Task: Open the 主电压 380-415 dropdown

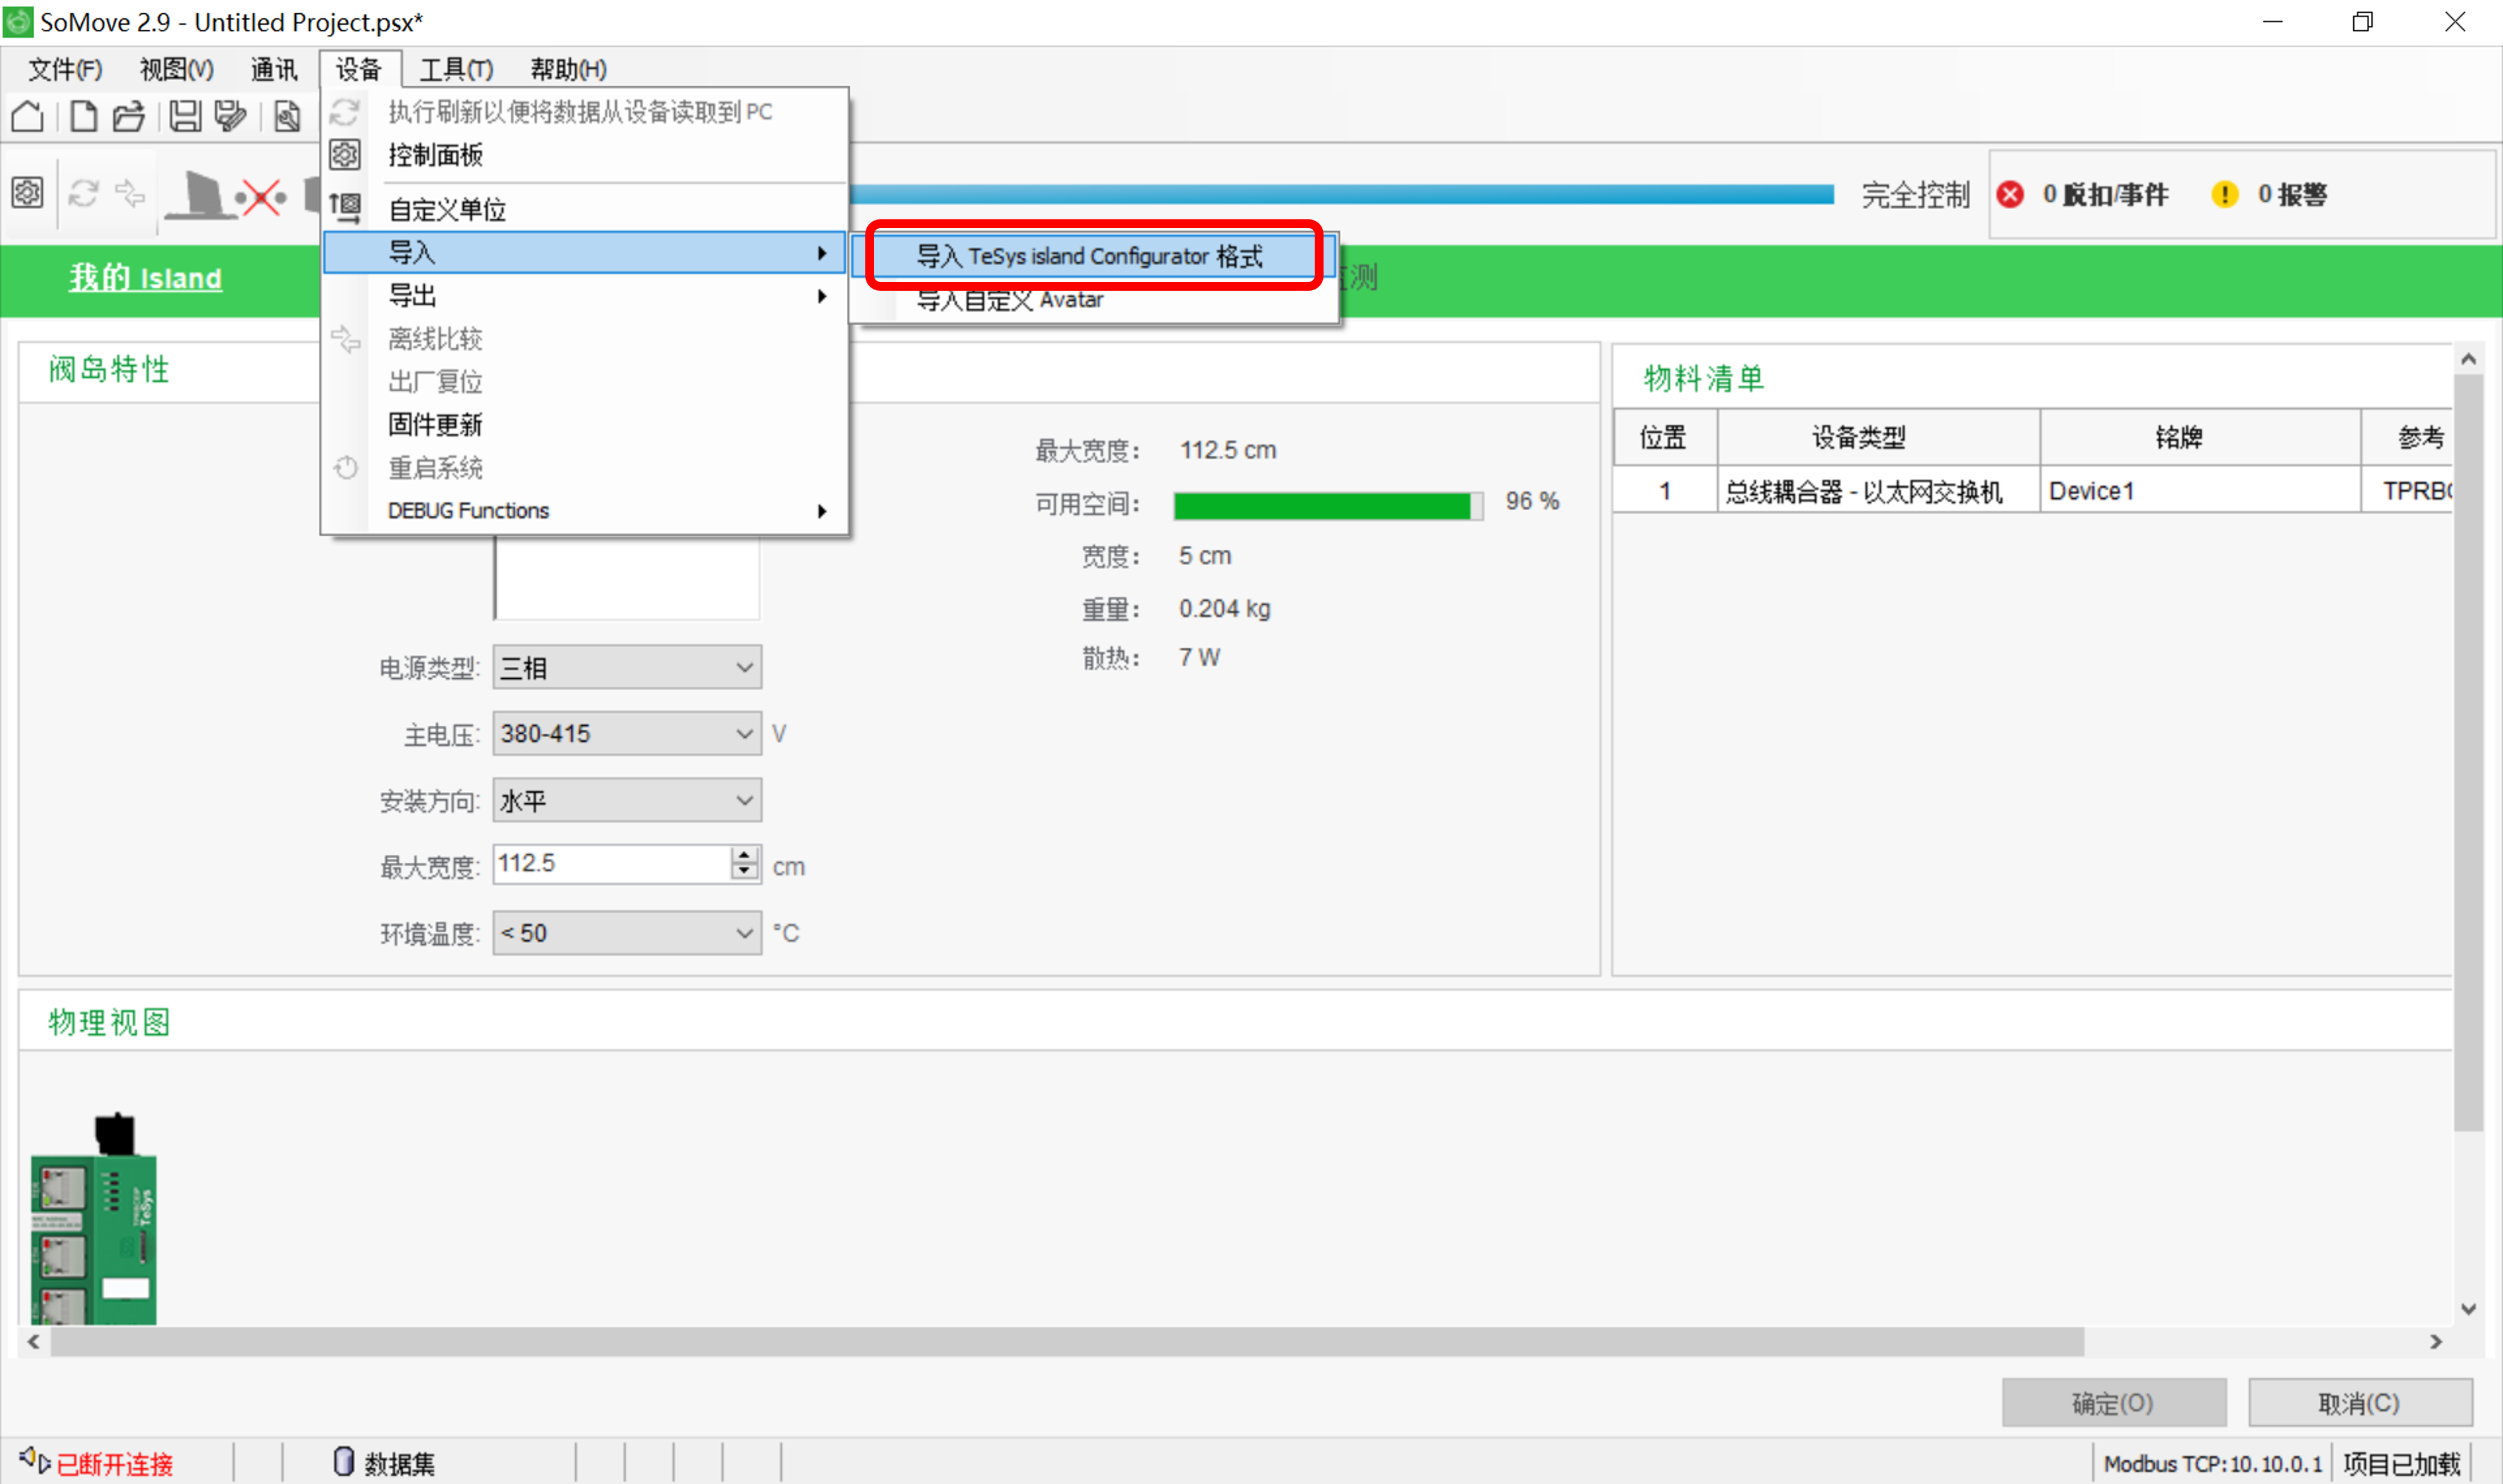Action: [626, 734]
